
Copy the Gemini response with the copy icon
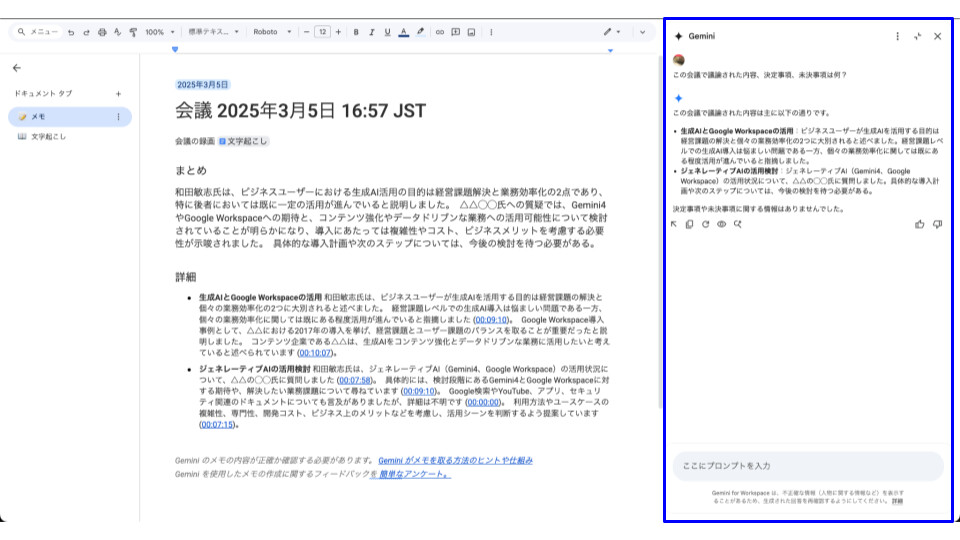point(690,224)
